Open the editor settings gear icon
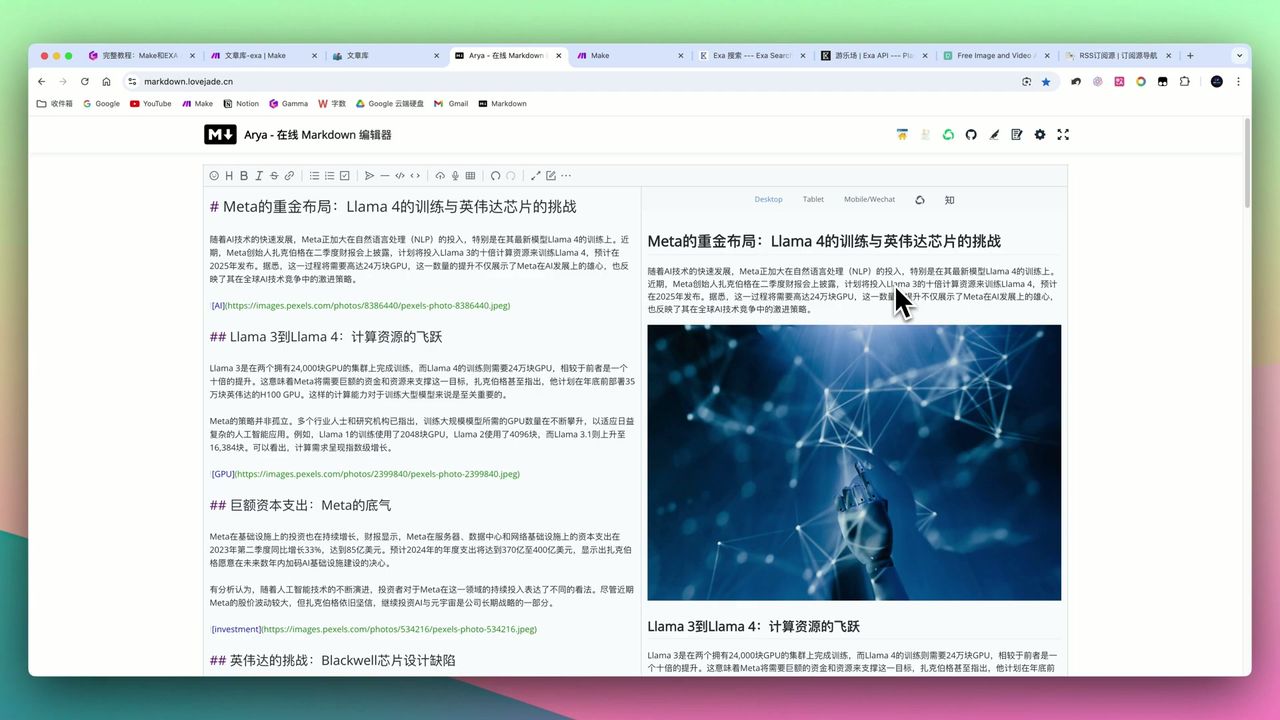Viewport: 1280px width, 720px height. click(1040, 134)
